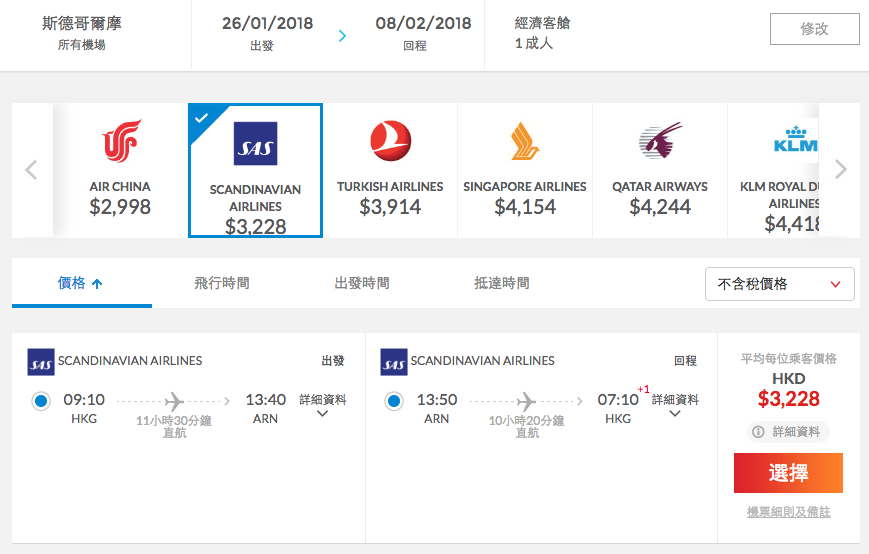The height and width of the screenshot is (554, 869).
Task: Click the info icon beside 詳細資料 under price
Action: coord(759,432)
